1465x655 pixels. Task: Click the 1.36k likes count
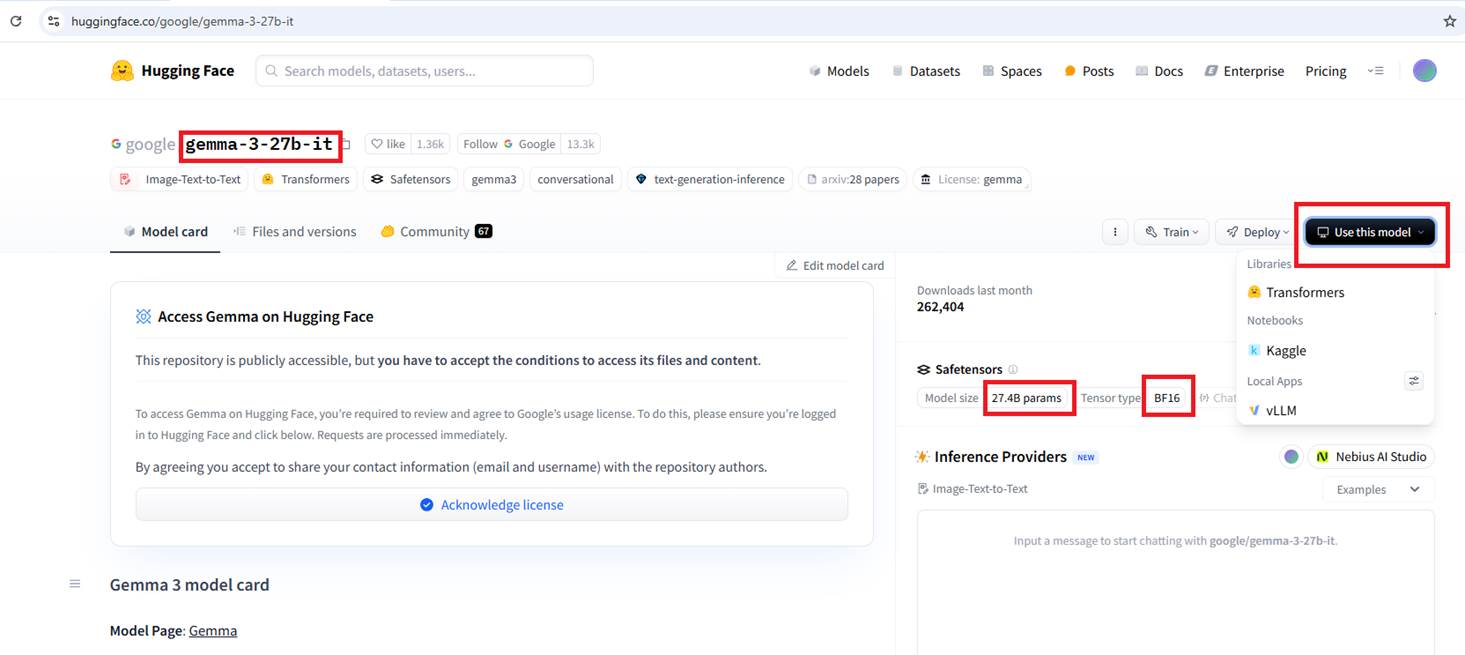pyautogui.click(x=430, y=144)
